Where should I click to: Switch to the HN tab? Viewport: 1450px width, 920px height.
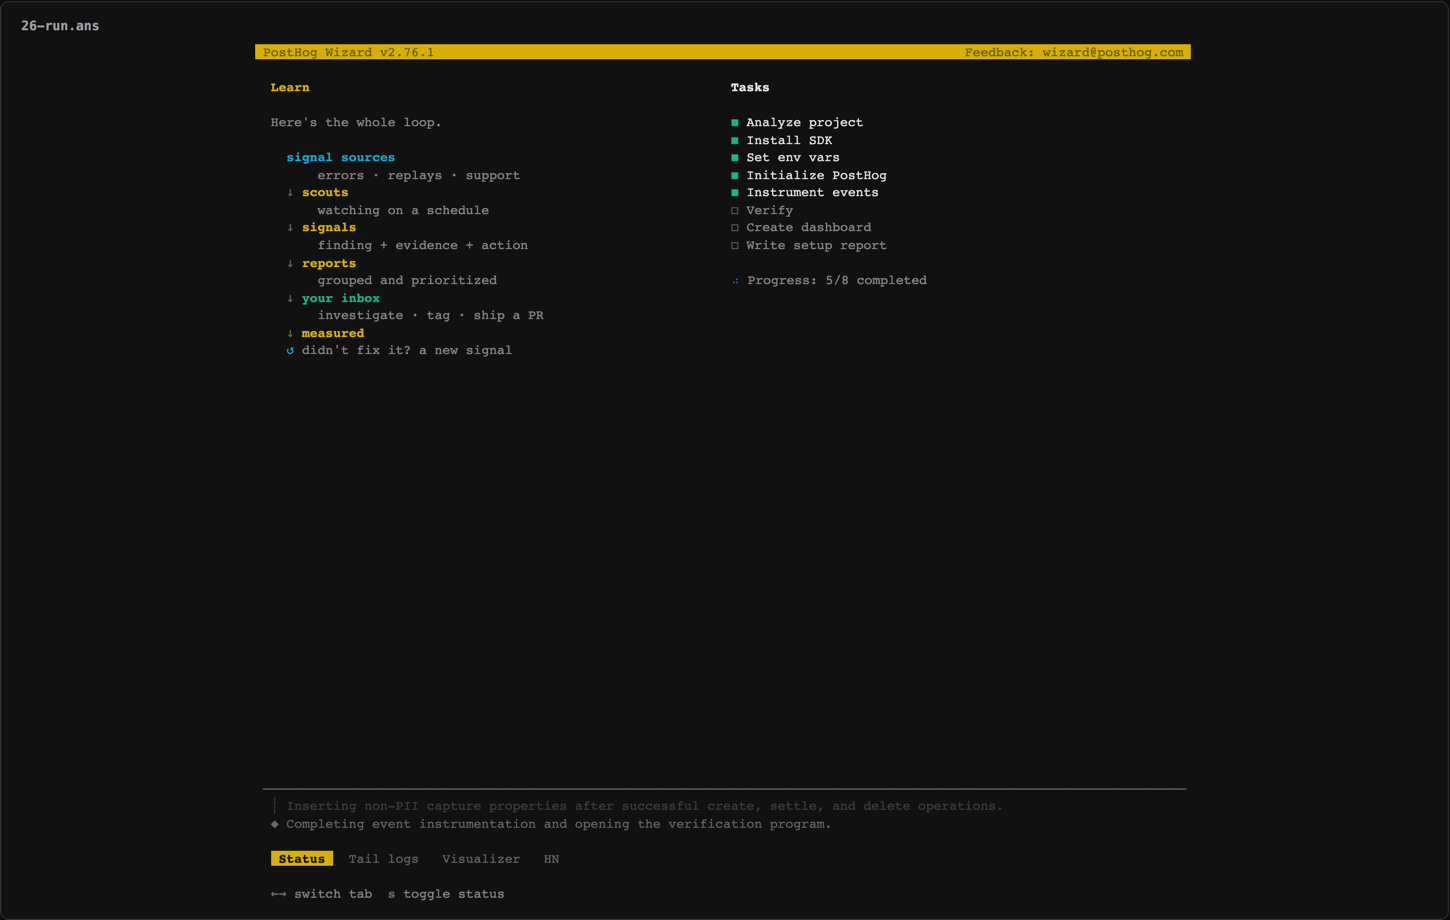pos(551,859)
